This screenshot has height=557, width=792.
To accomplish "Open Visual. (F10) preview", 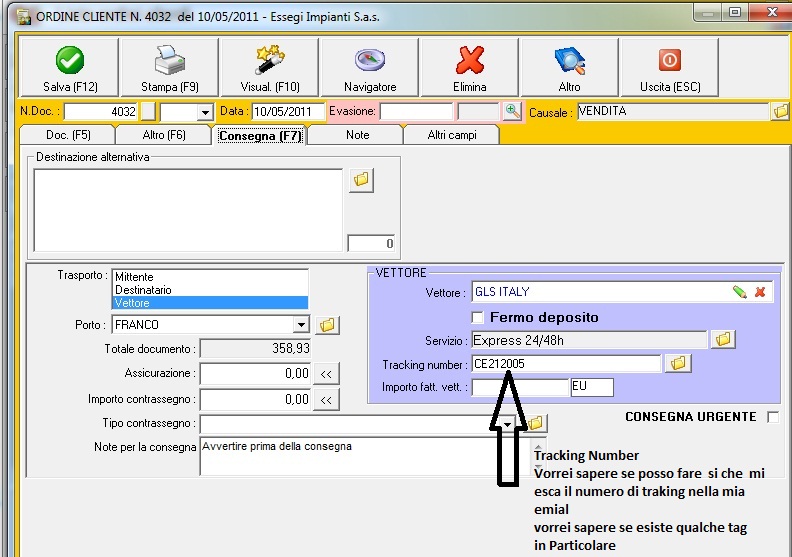I will click(270, 68).
